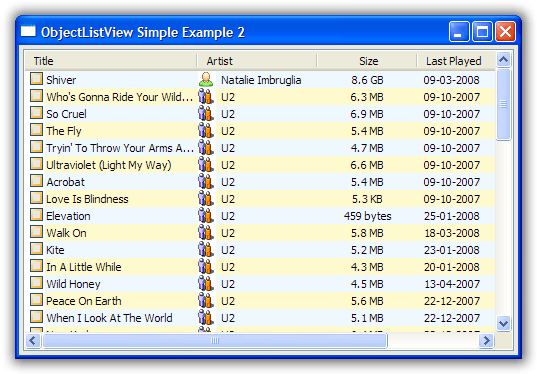
Task: Select the song title Shiver
Action: click(61, 80)
